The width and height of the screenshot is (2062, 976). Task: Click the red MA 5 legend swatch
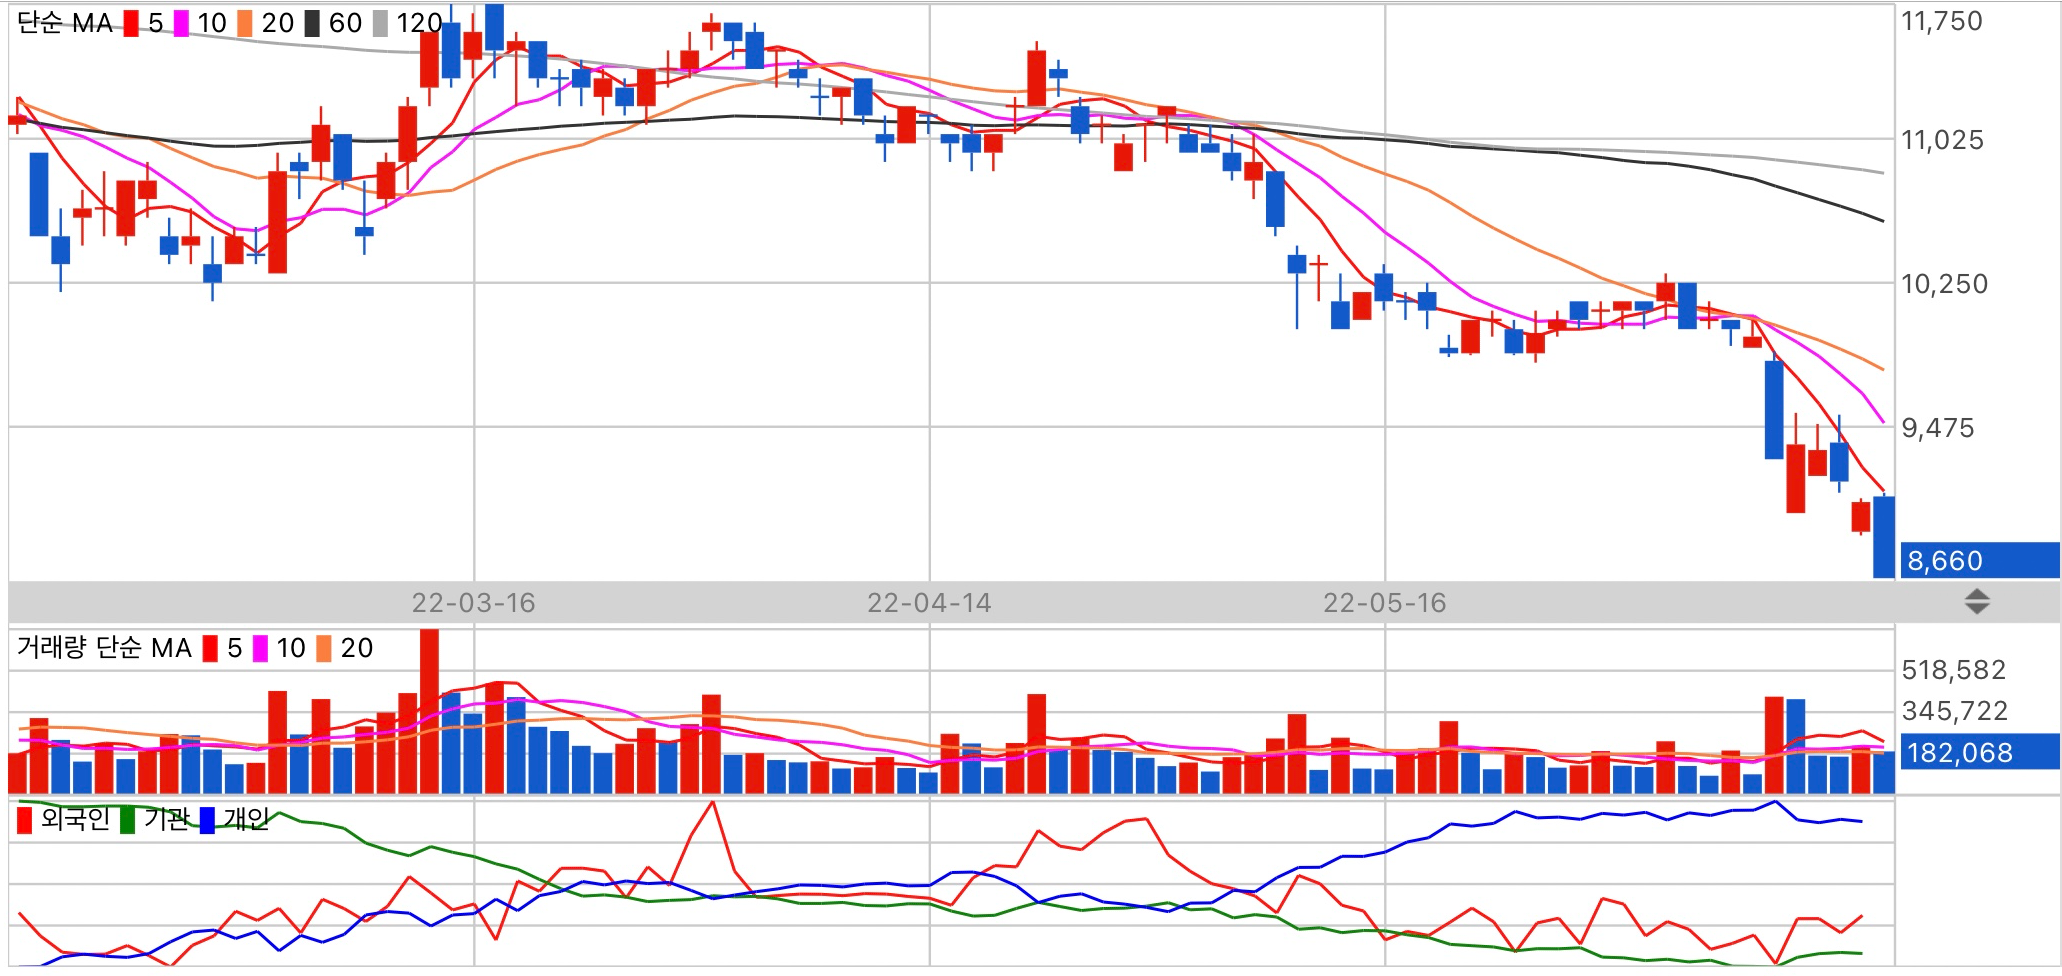[131, 23]
